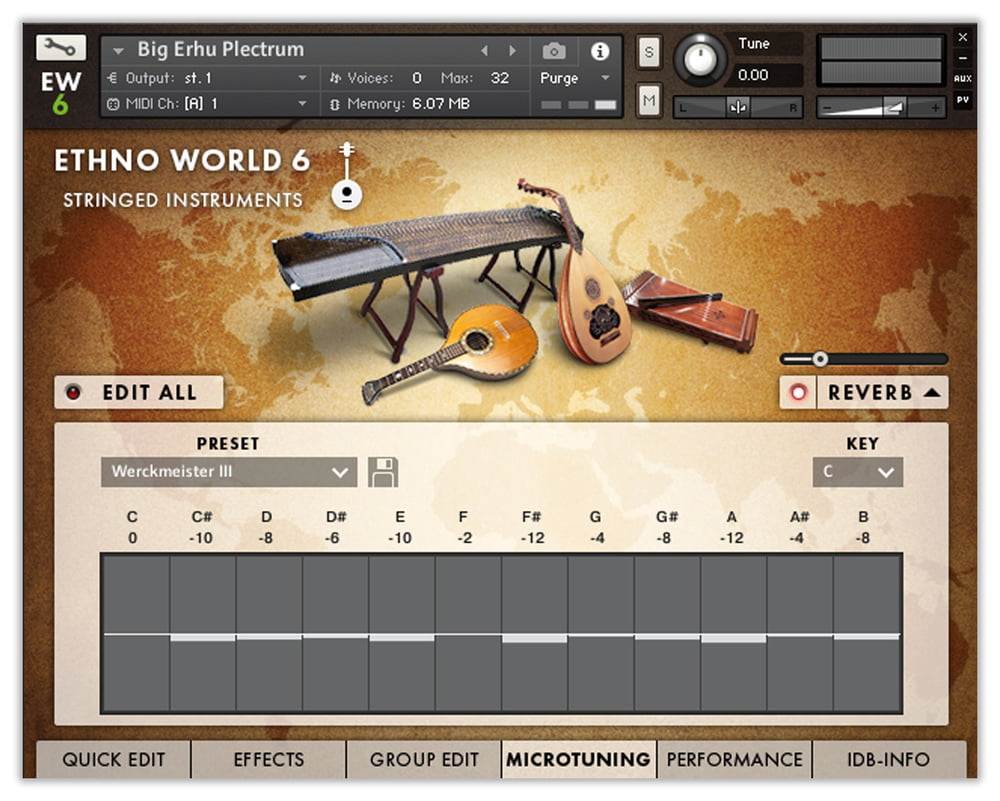Click the D# note tuning bar
Screen dimensions: 1000x801
(x=335, y=633)
